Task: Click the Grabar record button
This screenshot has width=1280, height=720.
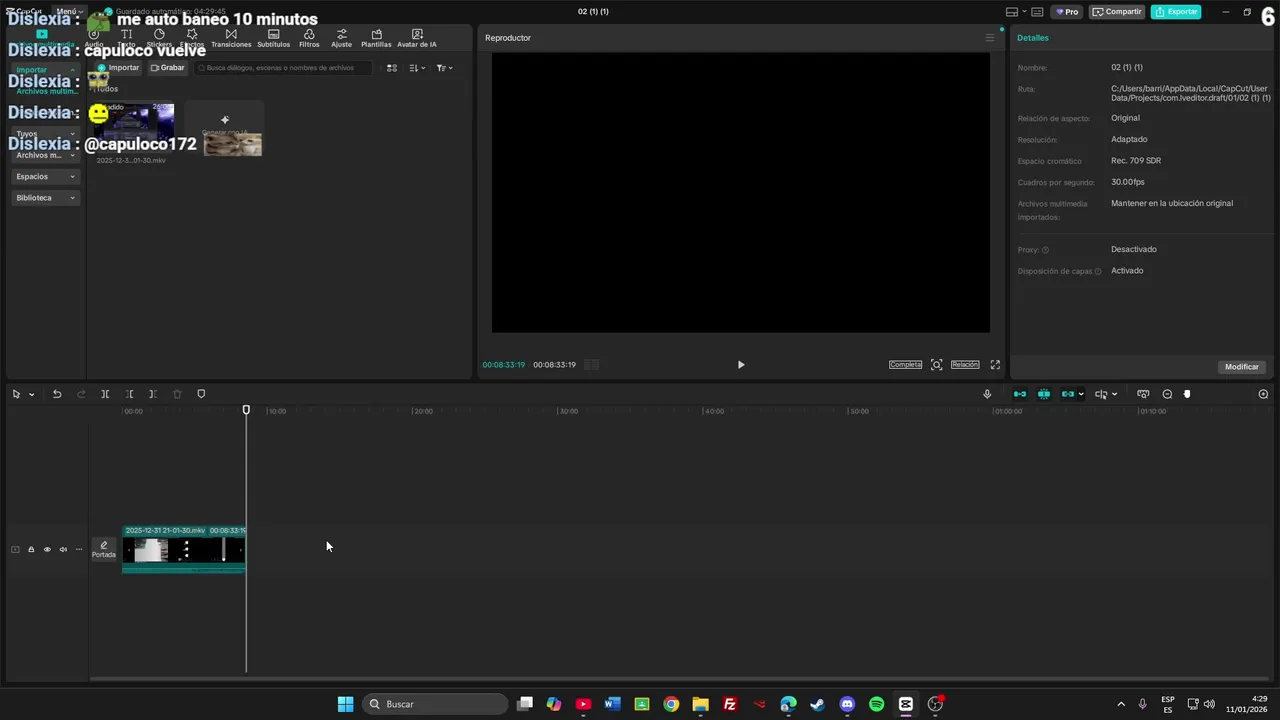Action: click(167, 68)
